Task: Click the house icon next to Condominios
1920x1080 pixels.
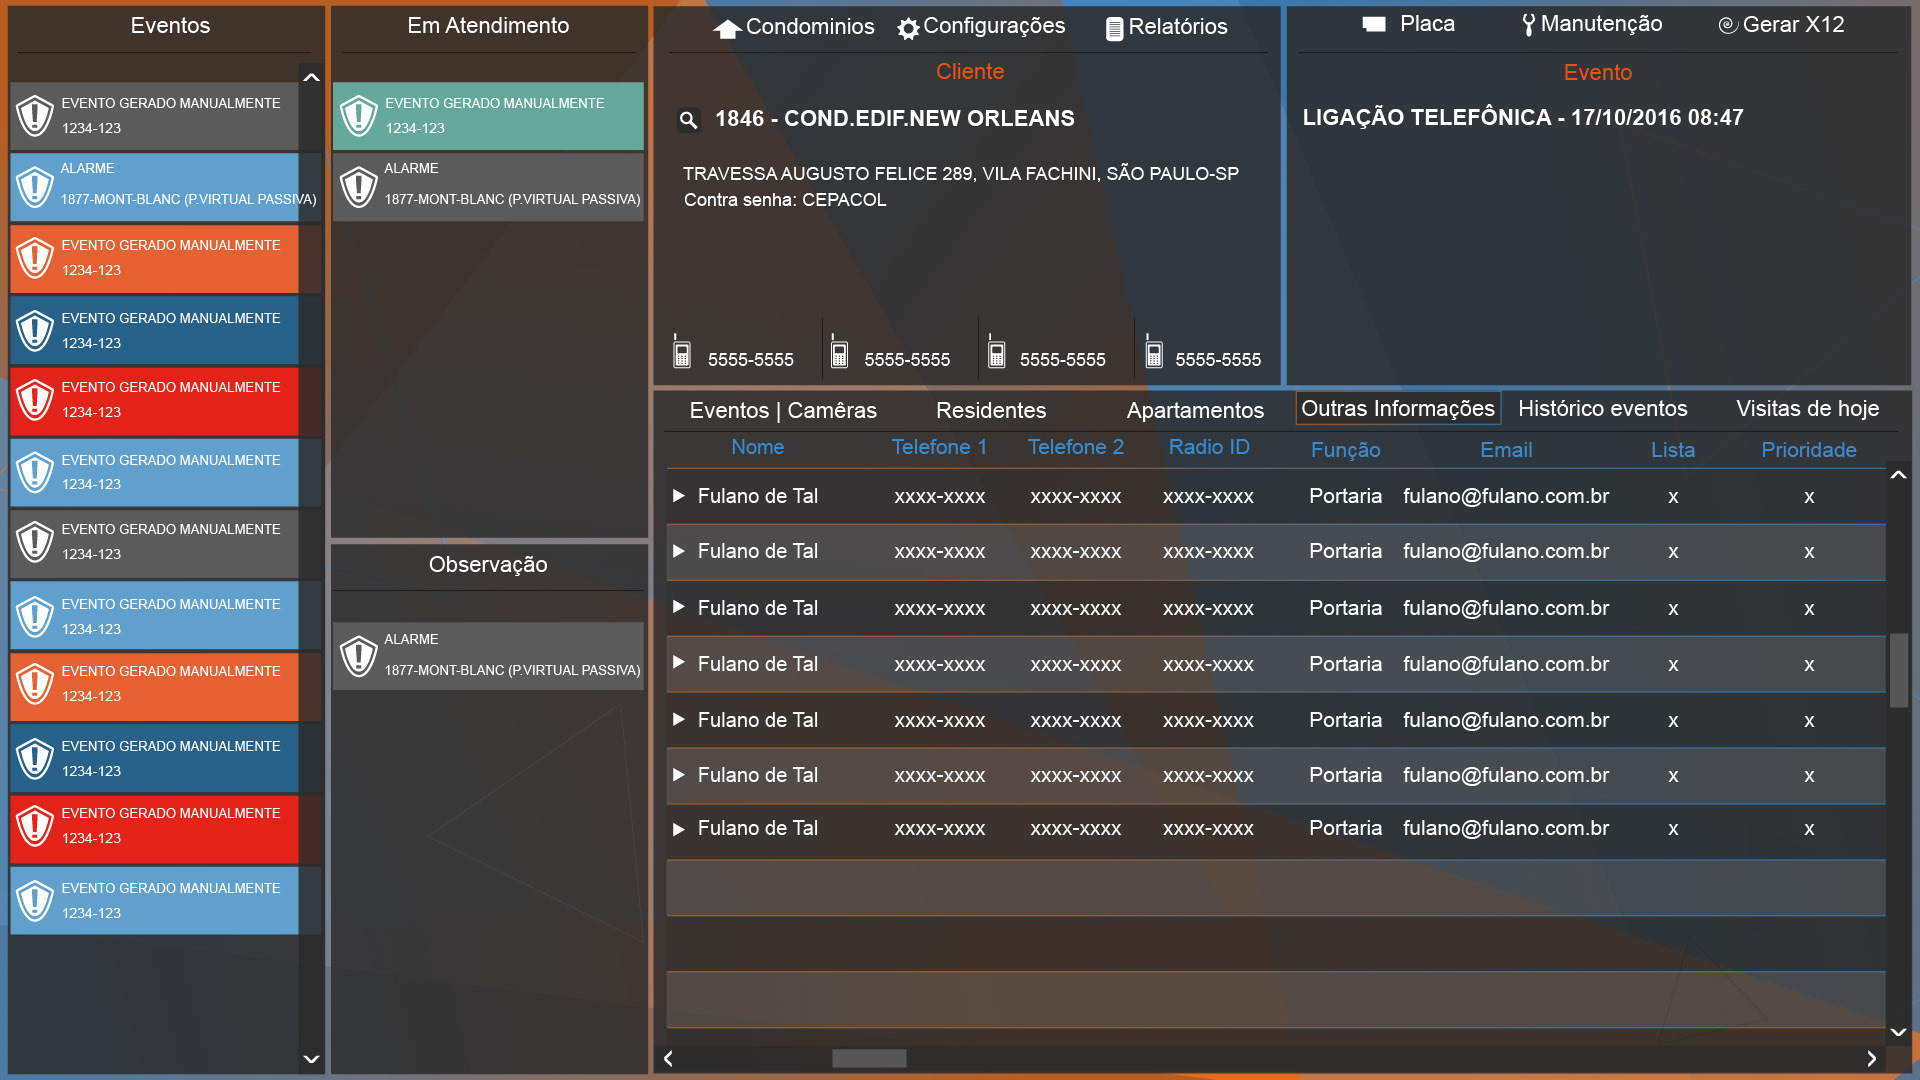Action: [727, 29]
